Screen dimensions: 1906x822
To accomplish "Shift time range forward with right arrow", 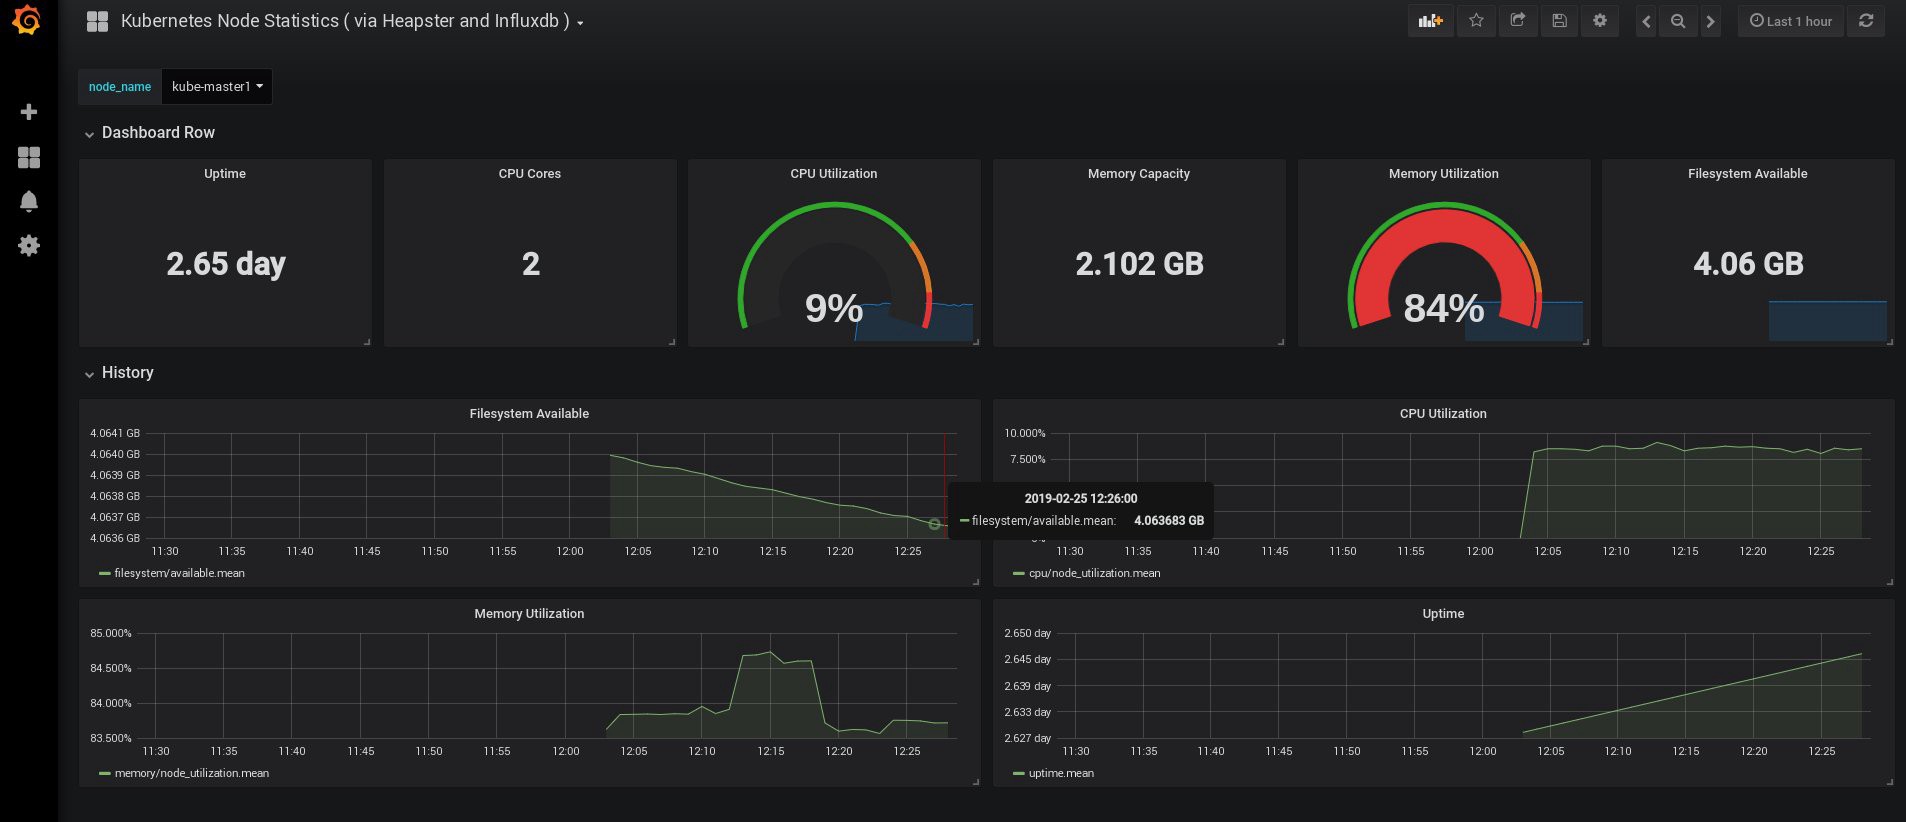I will pos(1710,21).
